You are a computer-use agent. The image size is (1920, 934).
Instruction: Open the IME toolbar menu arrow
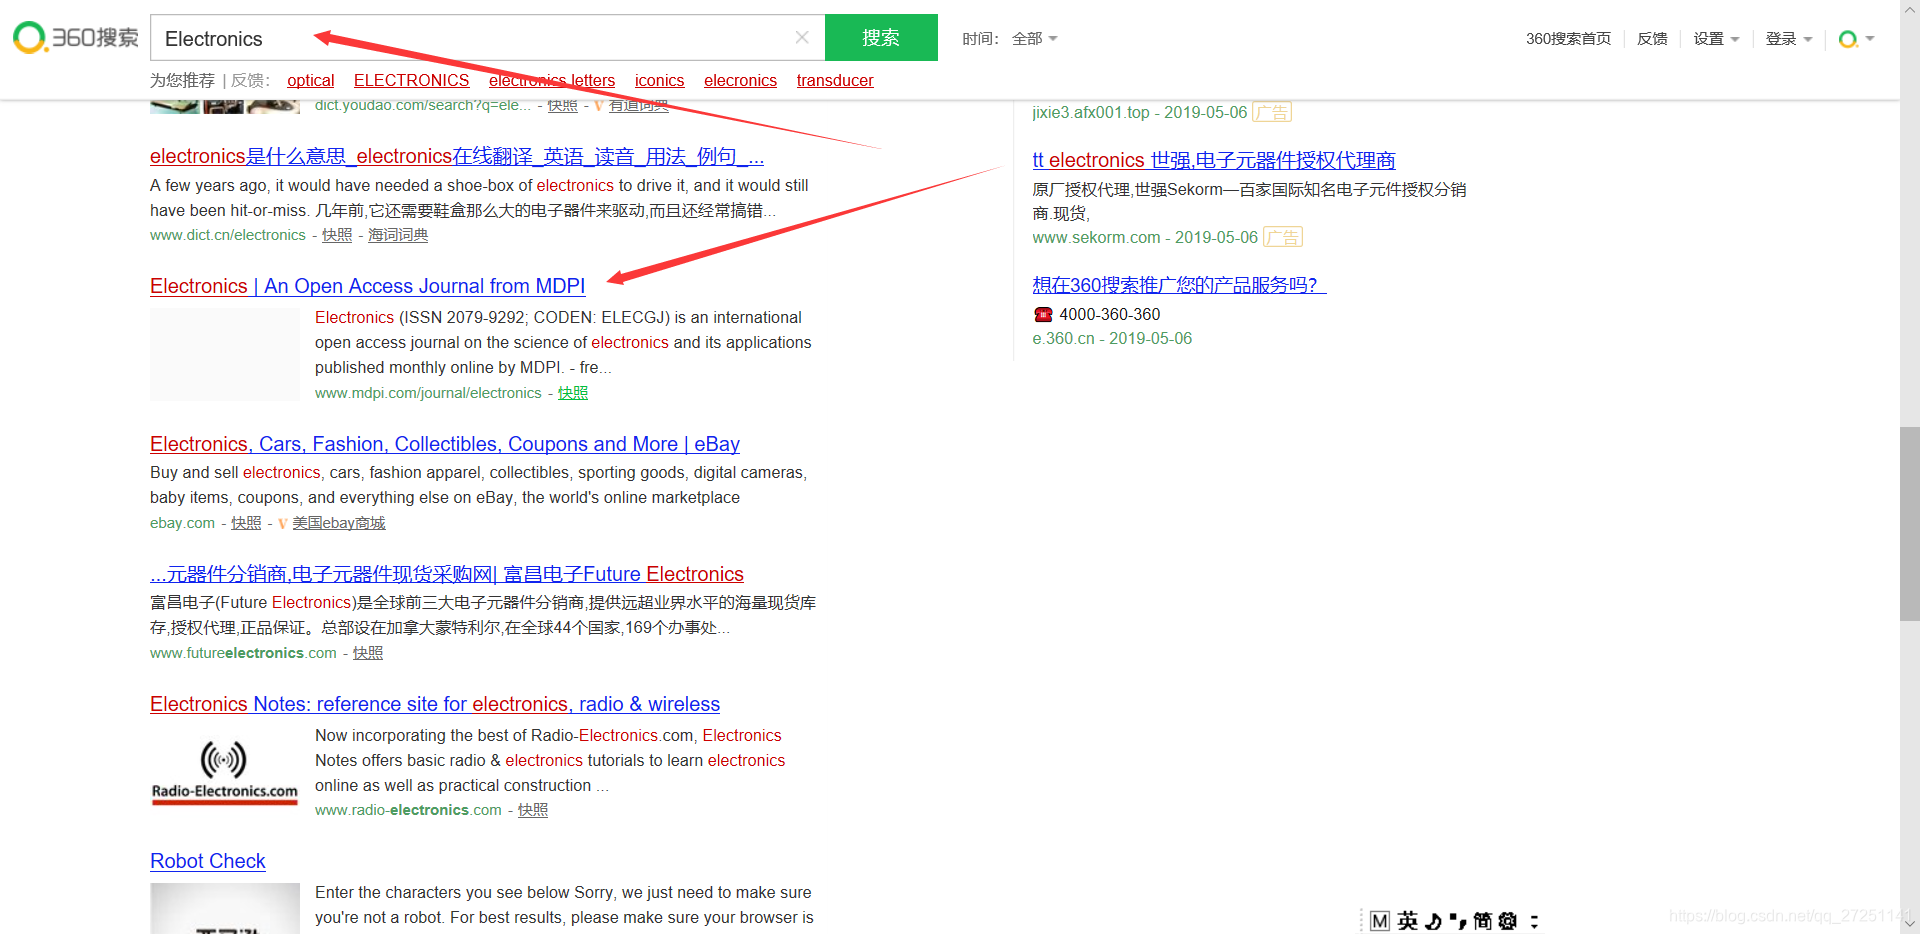1534,921
